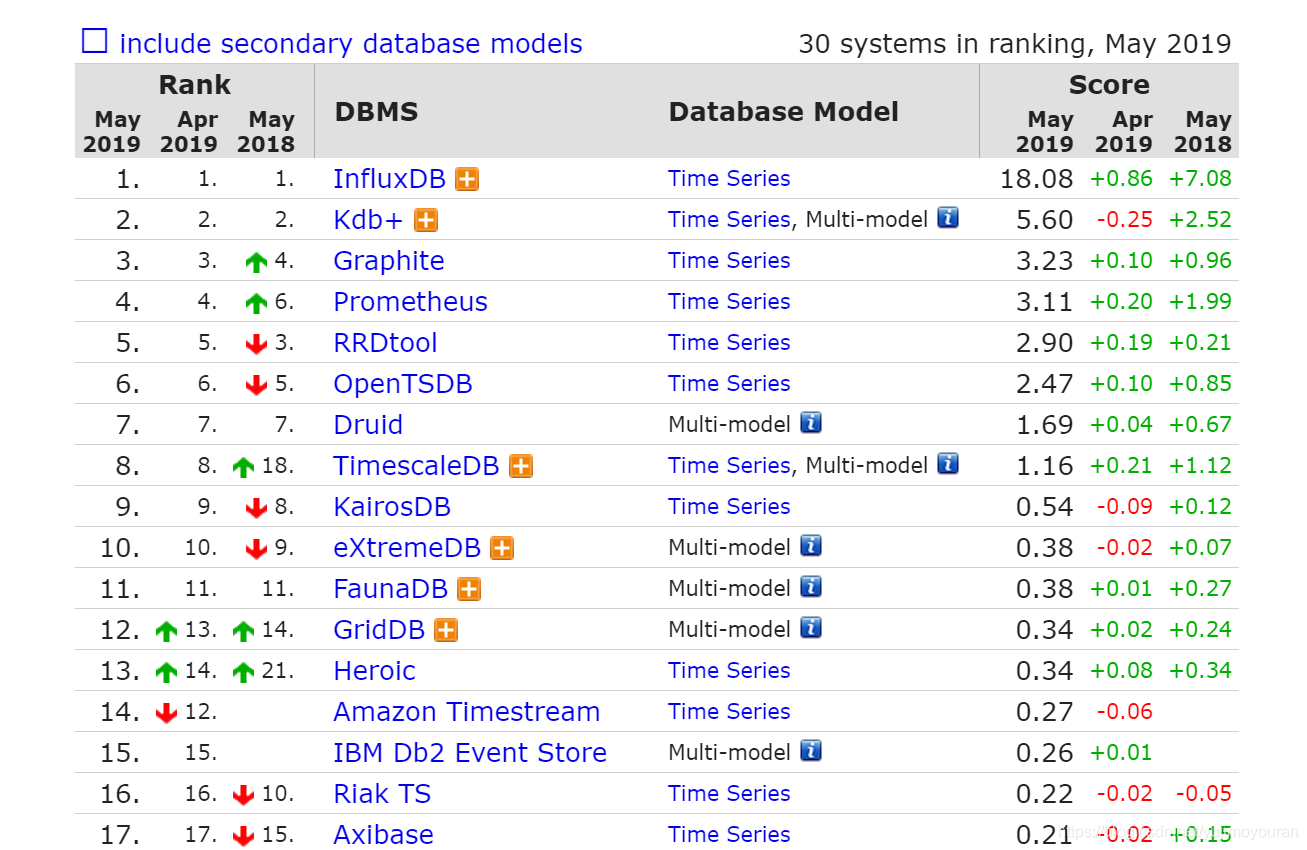Click the +7.08 yearly change value

[x=1200, y=179]
